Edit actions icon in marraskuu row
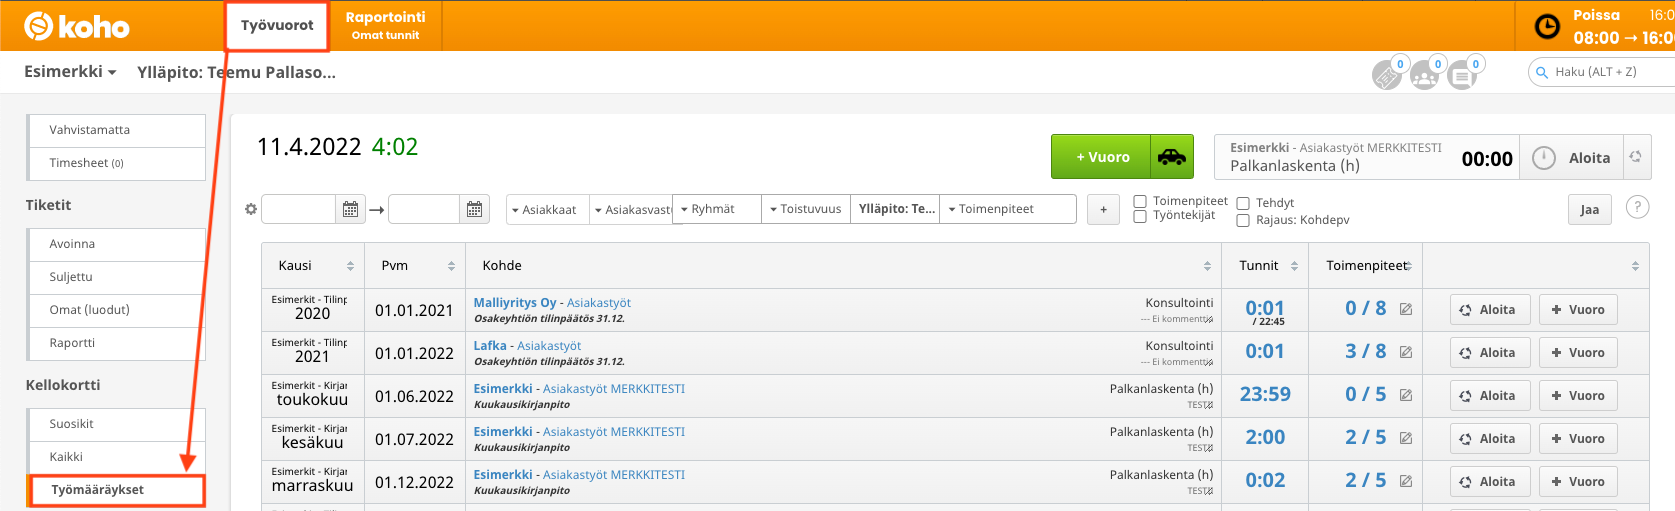 click(x=1406, y=481)
